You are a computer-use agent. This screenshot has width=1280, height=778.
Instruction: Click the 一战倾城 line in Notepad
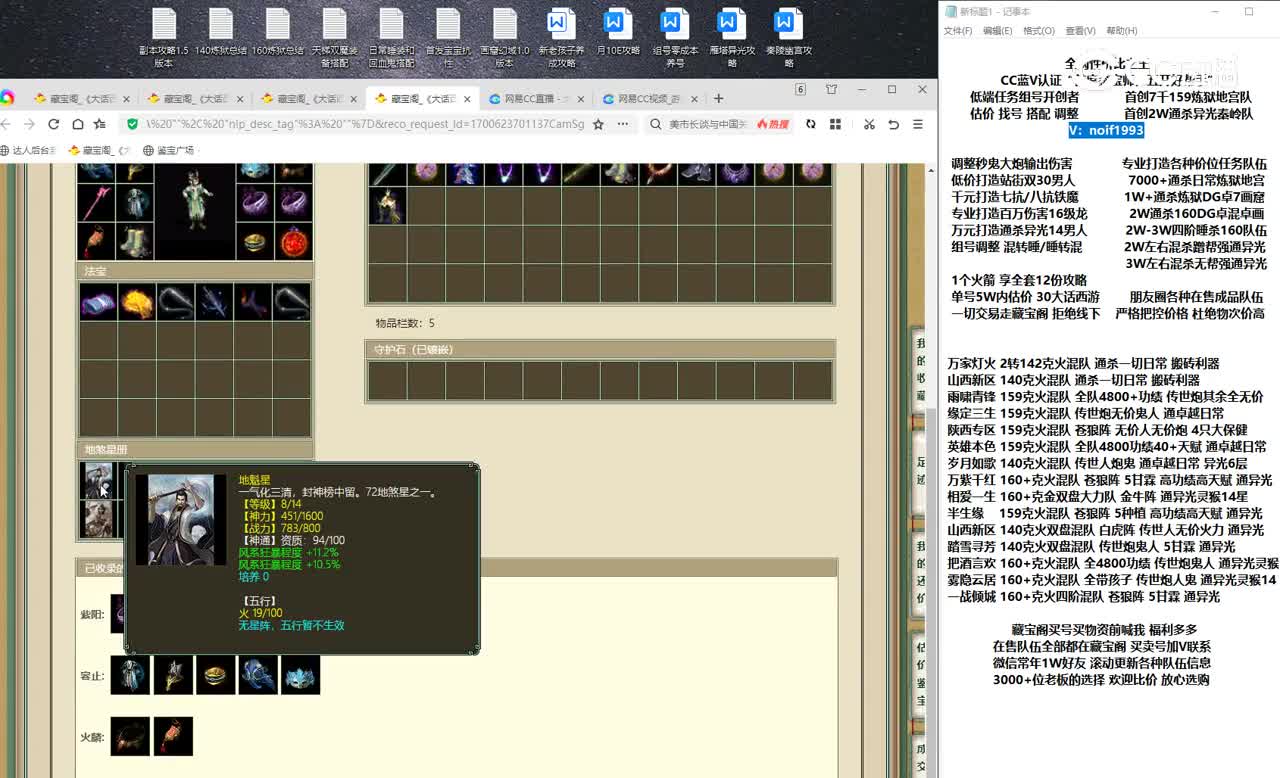[1083, 596]
